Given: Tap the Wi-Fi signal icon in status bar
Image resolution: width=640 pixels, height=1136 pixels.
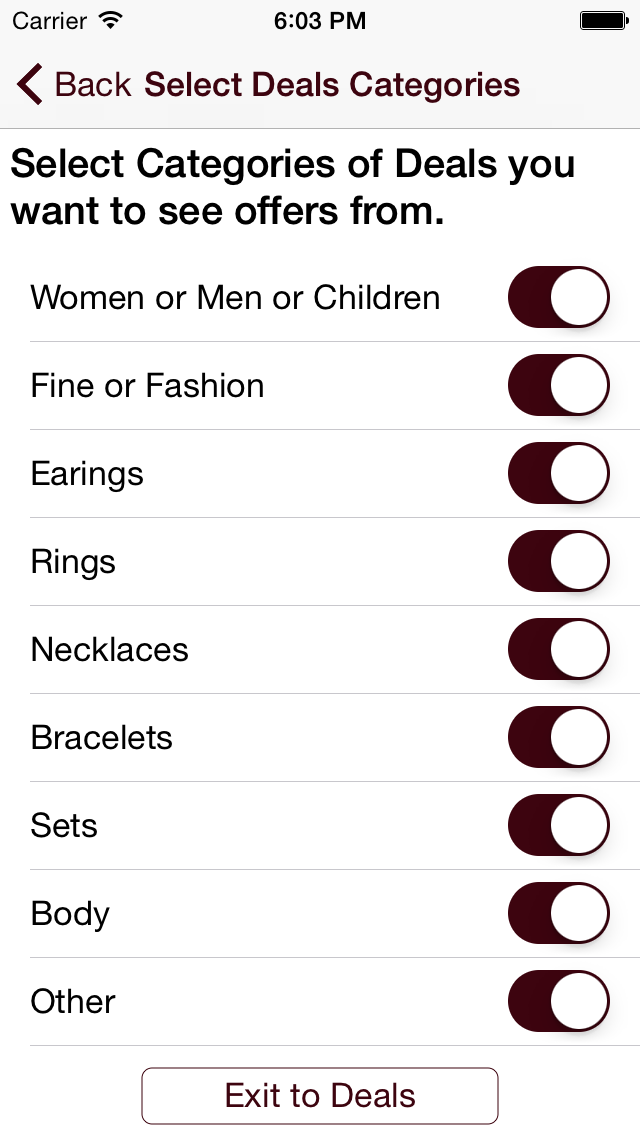Looking at the screenshot, I should pyautogui.click(x=110, y=20).
